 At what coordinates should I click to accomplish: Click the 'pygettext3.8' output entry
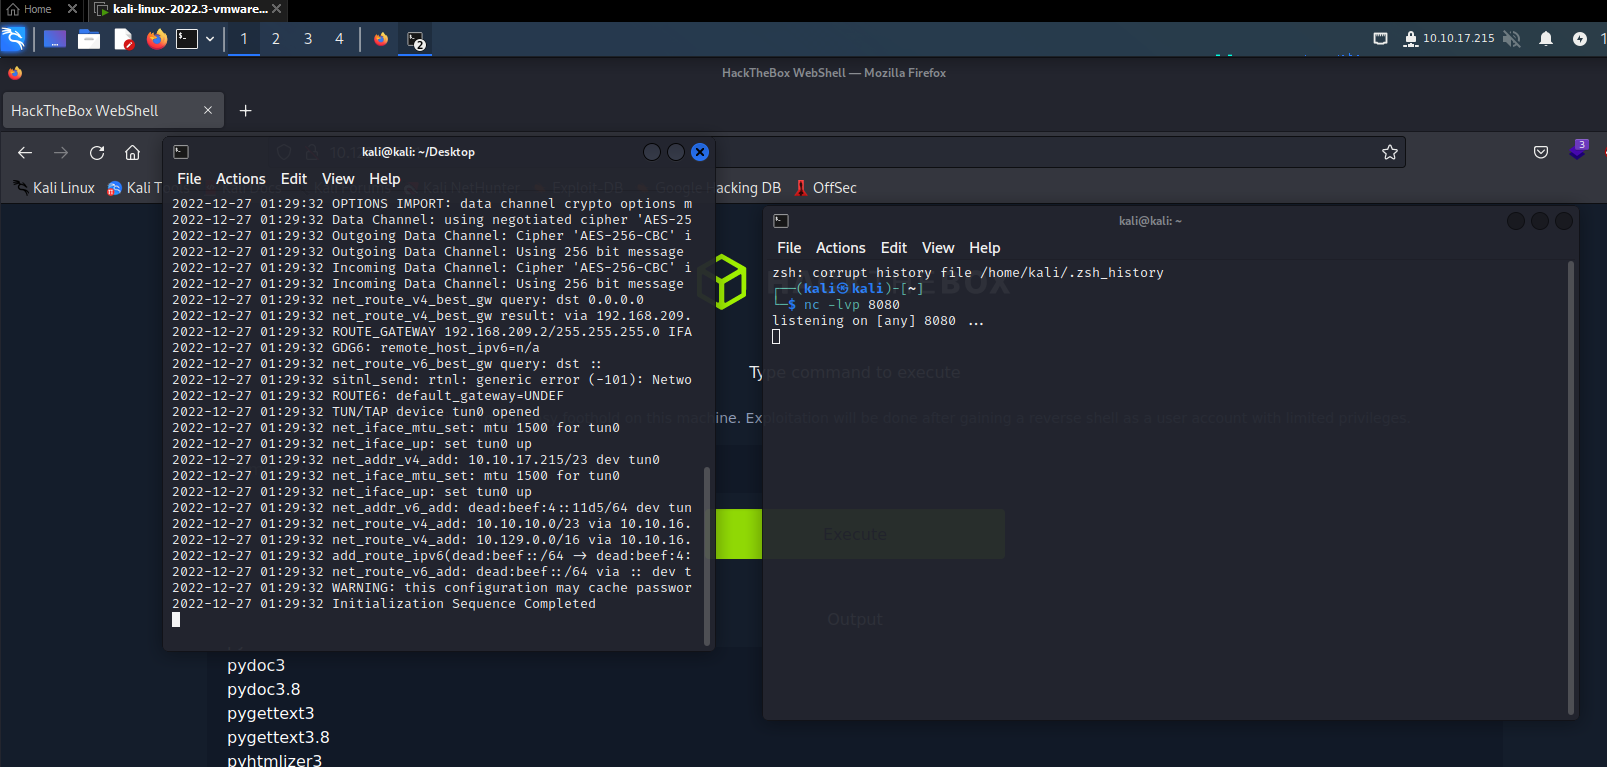click(278, 738)
